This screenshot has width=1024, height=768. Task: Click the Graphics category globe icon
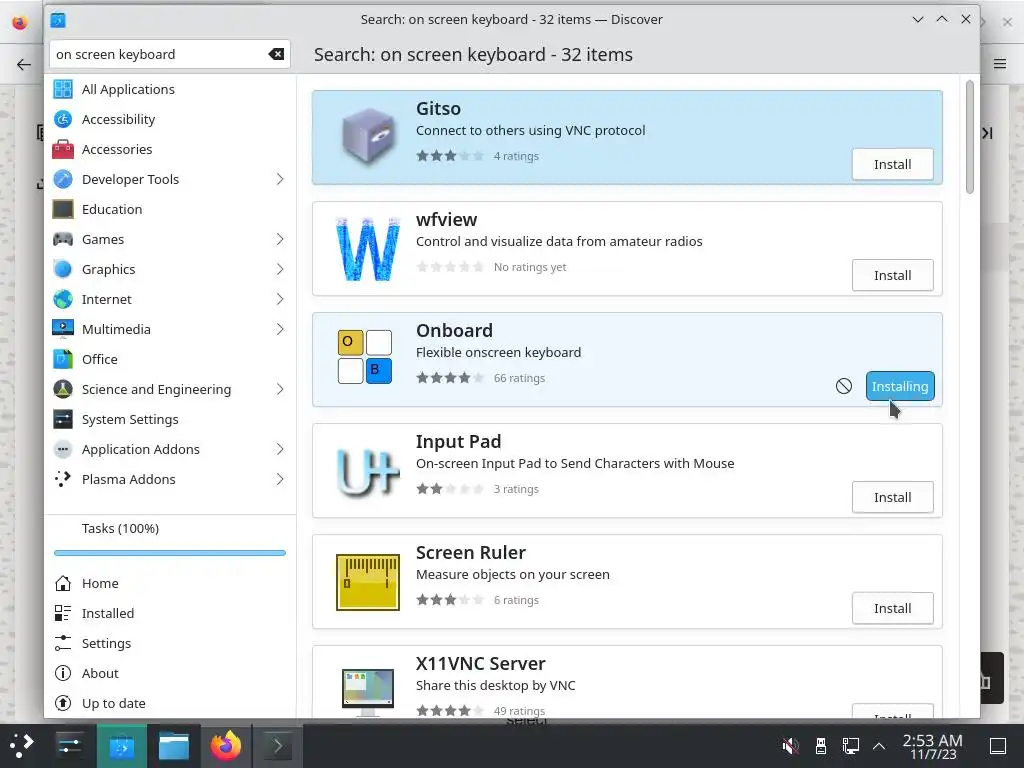(x=63, y=269)
